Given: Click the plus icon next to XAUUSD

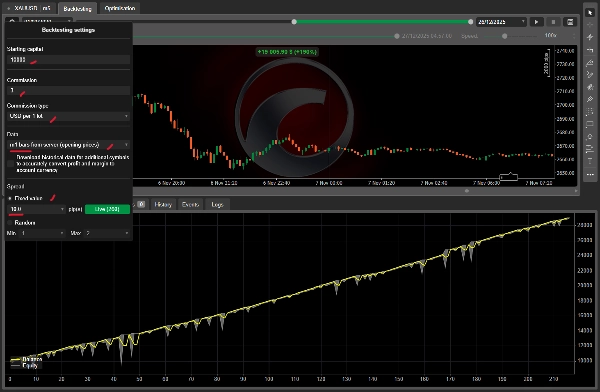Looking at the screenshot, I should click(x=8, y=8).
